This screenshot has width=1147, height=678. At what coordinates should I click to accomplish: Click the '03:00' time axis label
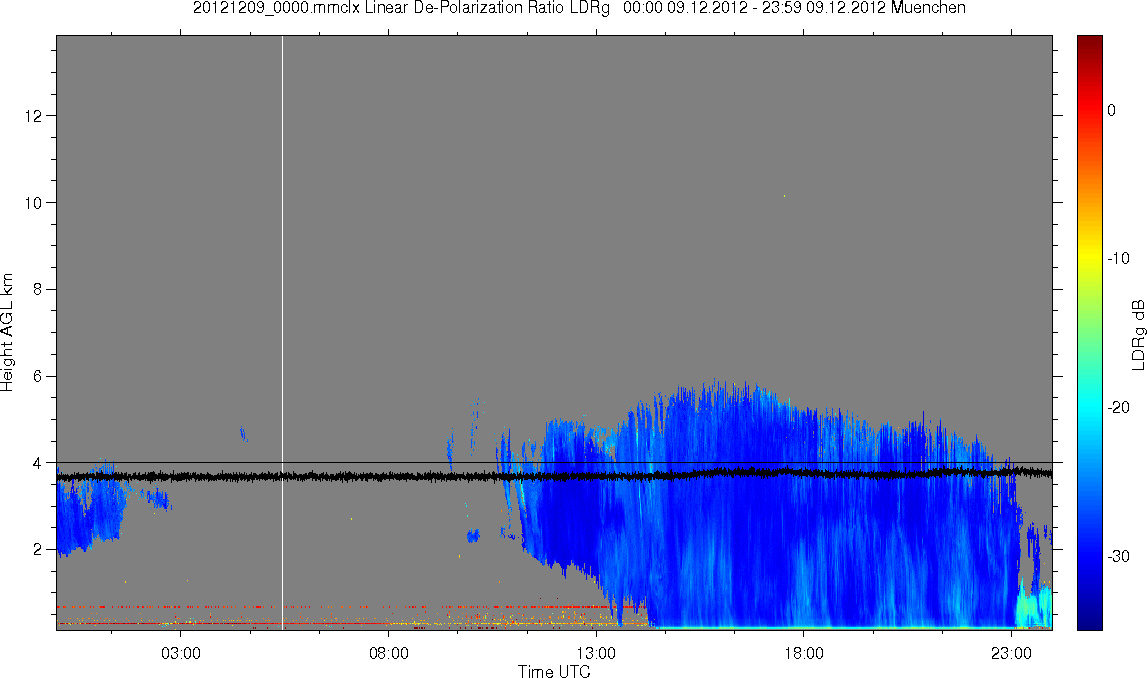tap(181, 653)
